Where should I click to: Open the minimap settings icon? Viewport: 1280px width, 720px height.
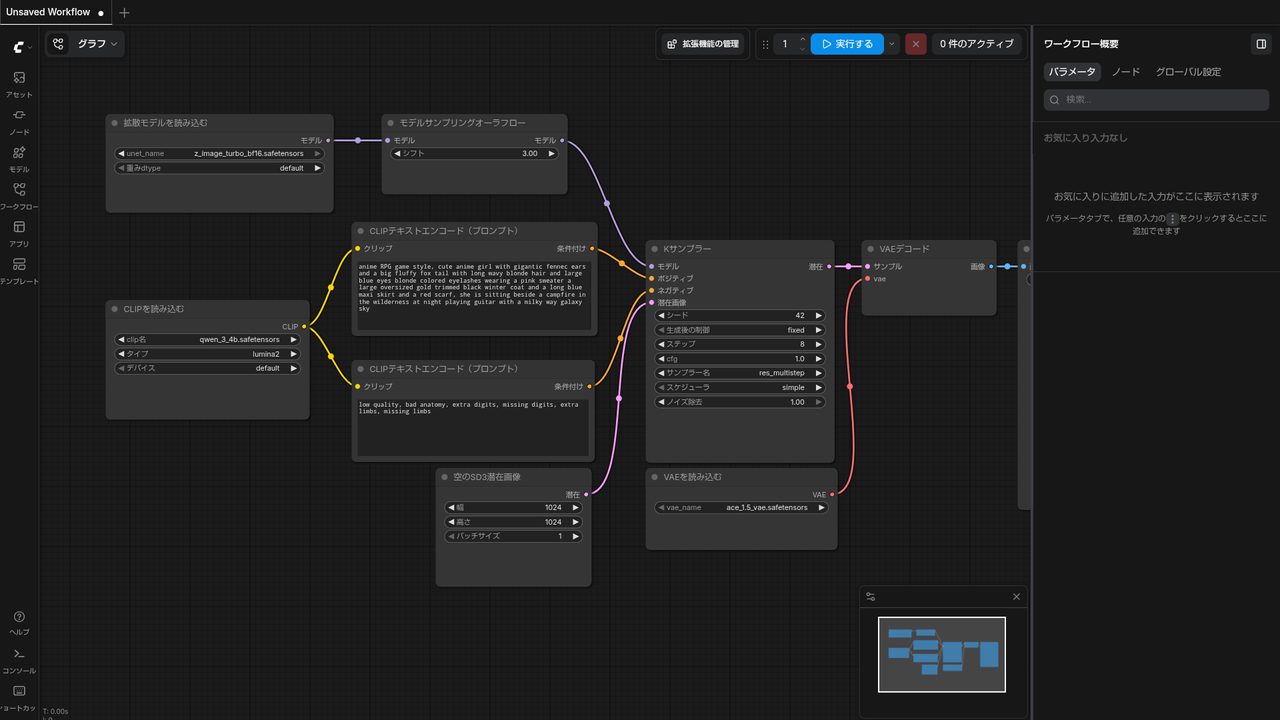(x=871, y=597)
